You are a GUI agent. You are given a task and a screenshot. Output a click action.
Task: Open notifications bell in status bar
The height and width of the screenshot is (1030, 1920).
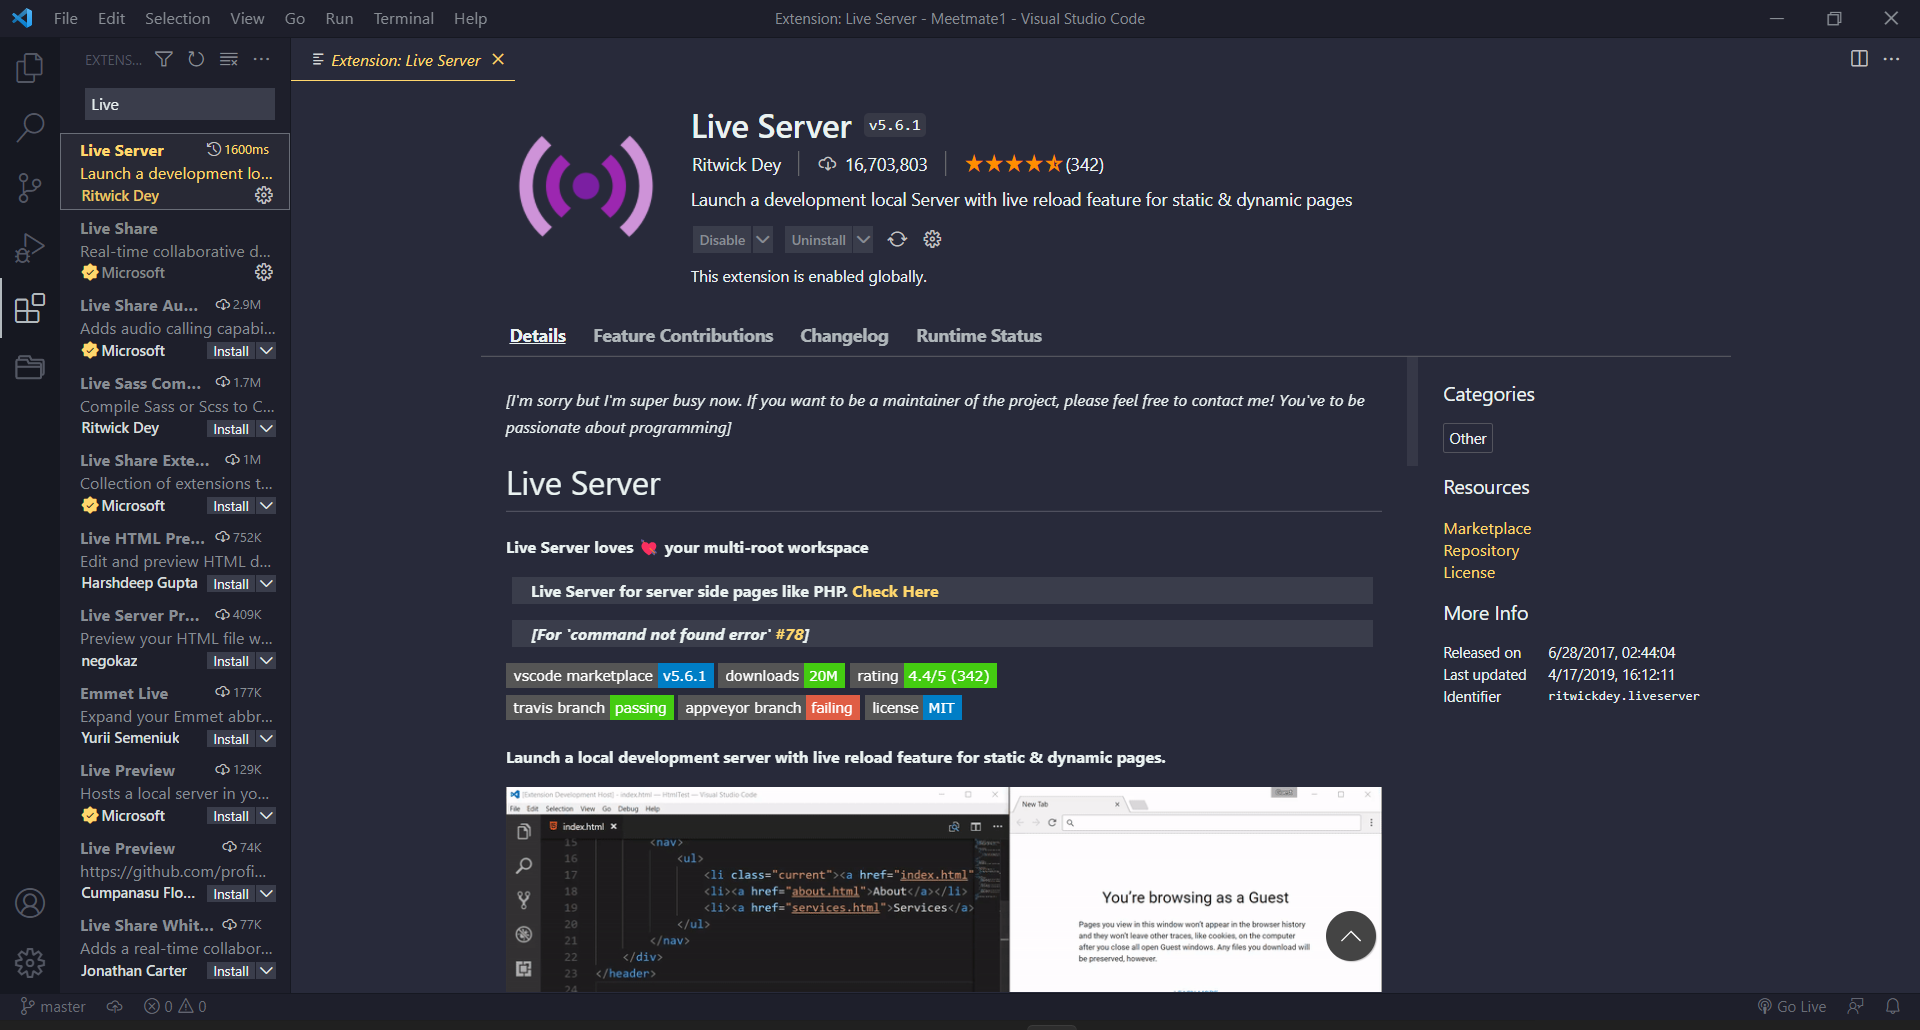pos(1893,1006)
